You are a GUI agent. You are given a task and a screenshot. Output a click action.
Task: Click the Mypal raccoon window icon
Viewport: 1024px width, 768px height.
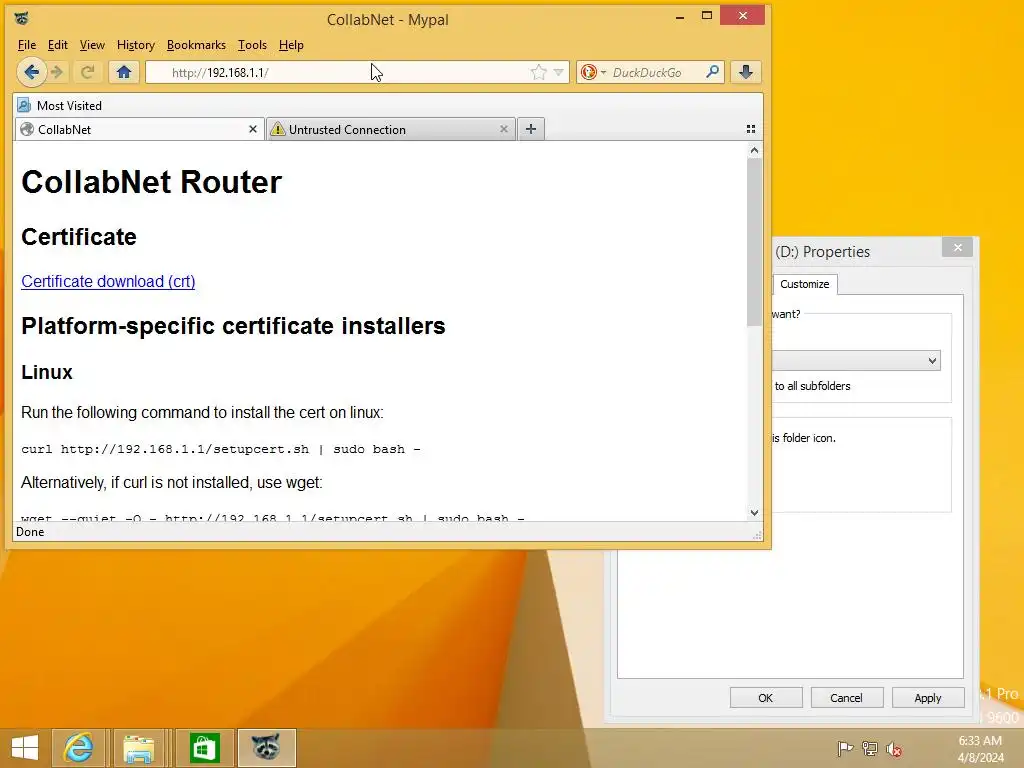(x=22, y=18)
